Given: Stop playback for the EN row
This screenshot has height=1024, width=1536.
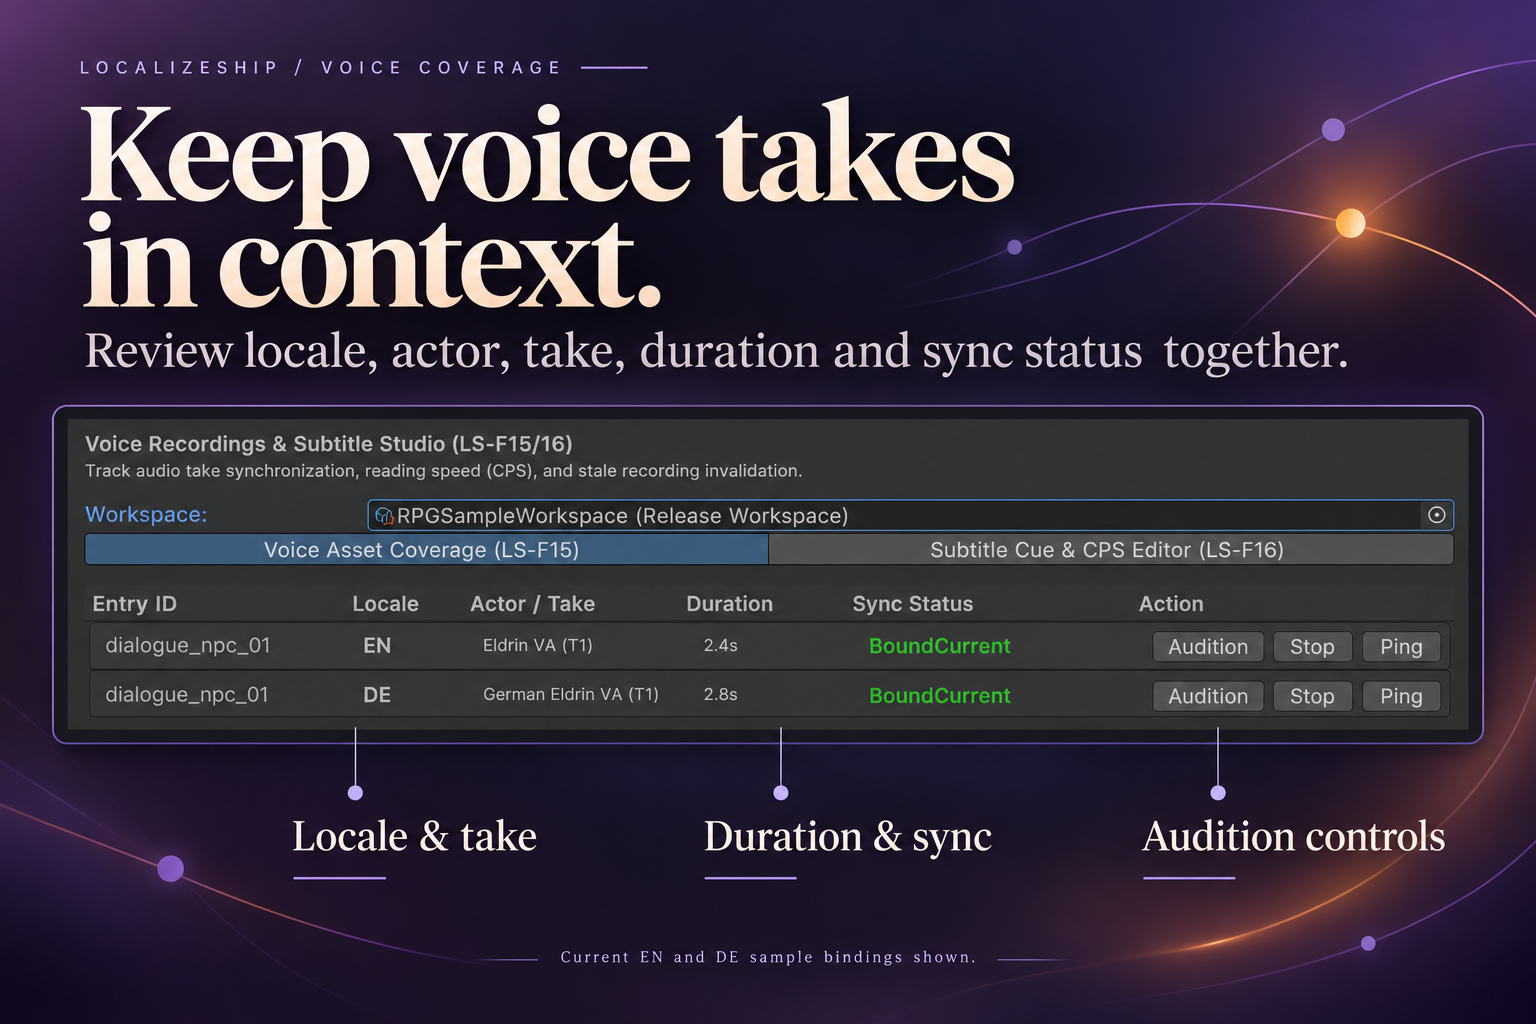Looking at the screenshot, I should (1312, 647).
